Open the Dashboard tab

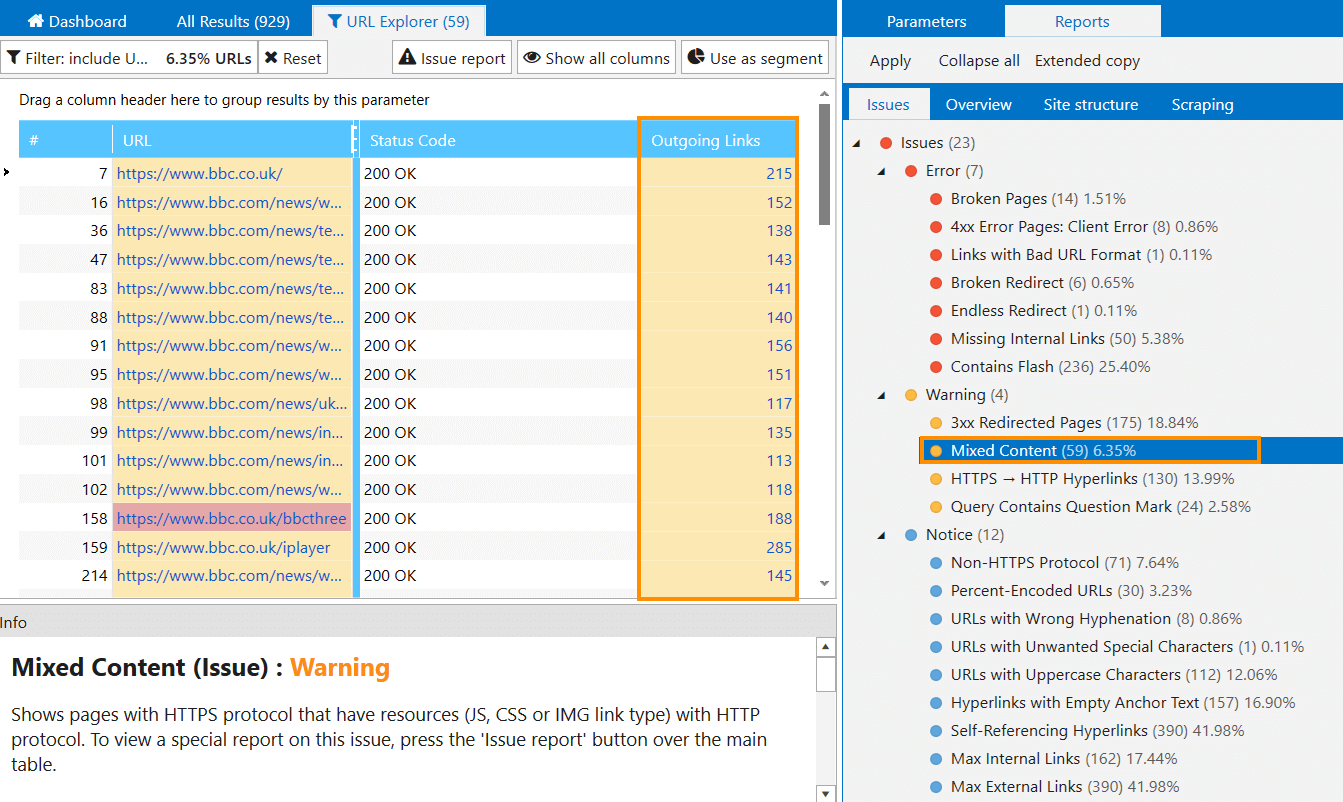[x=76, y=21]
